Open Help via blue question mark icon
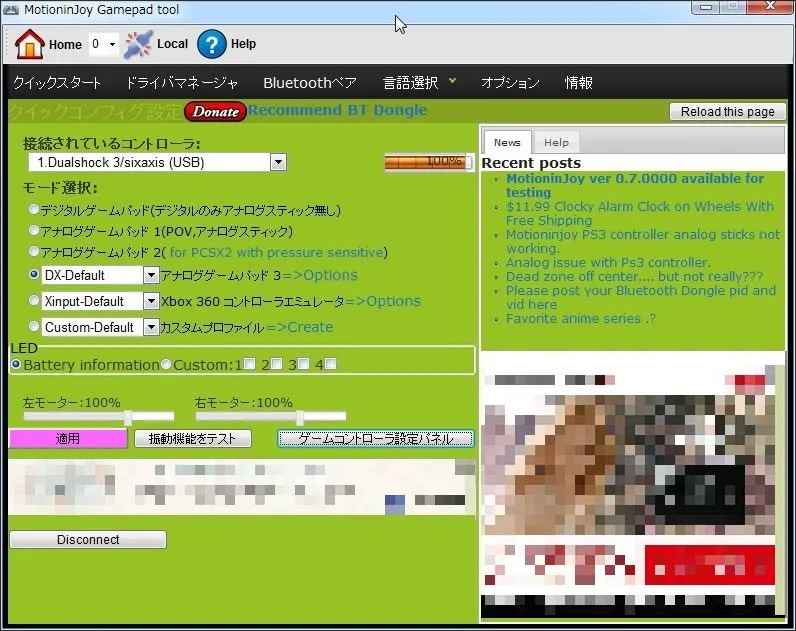 tap(211, 44)
